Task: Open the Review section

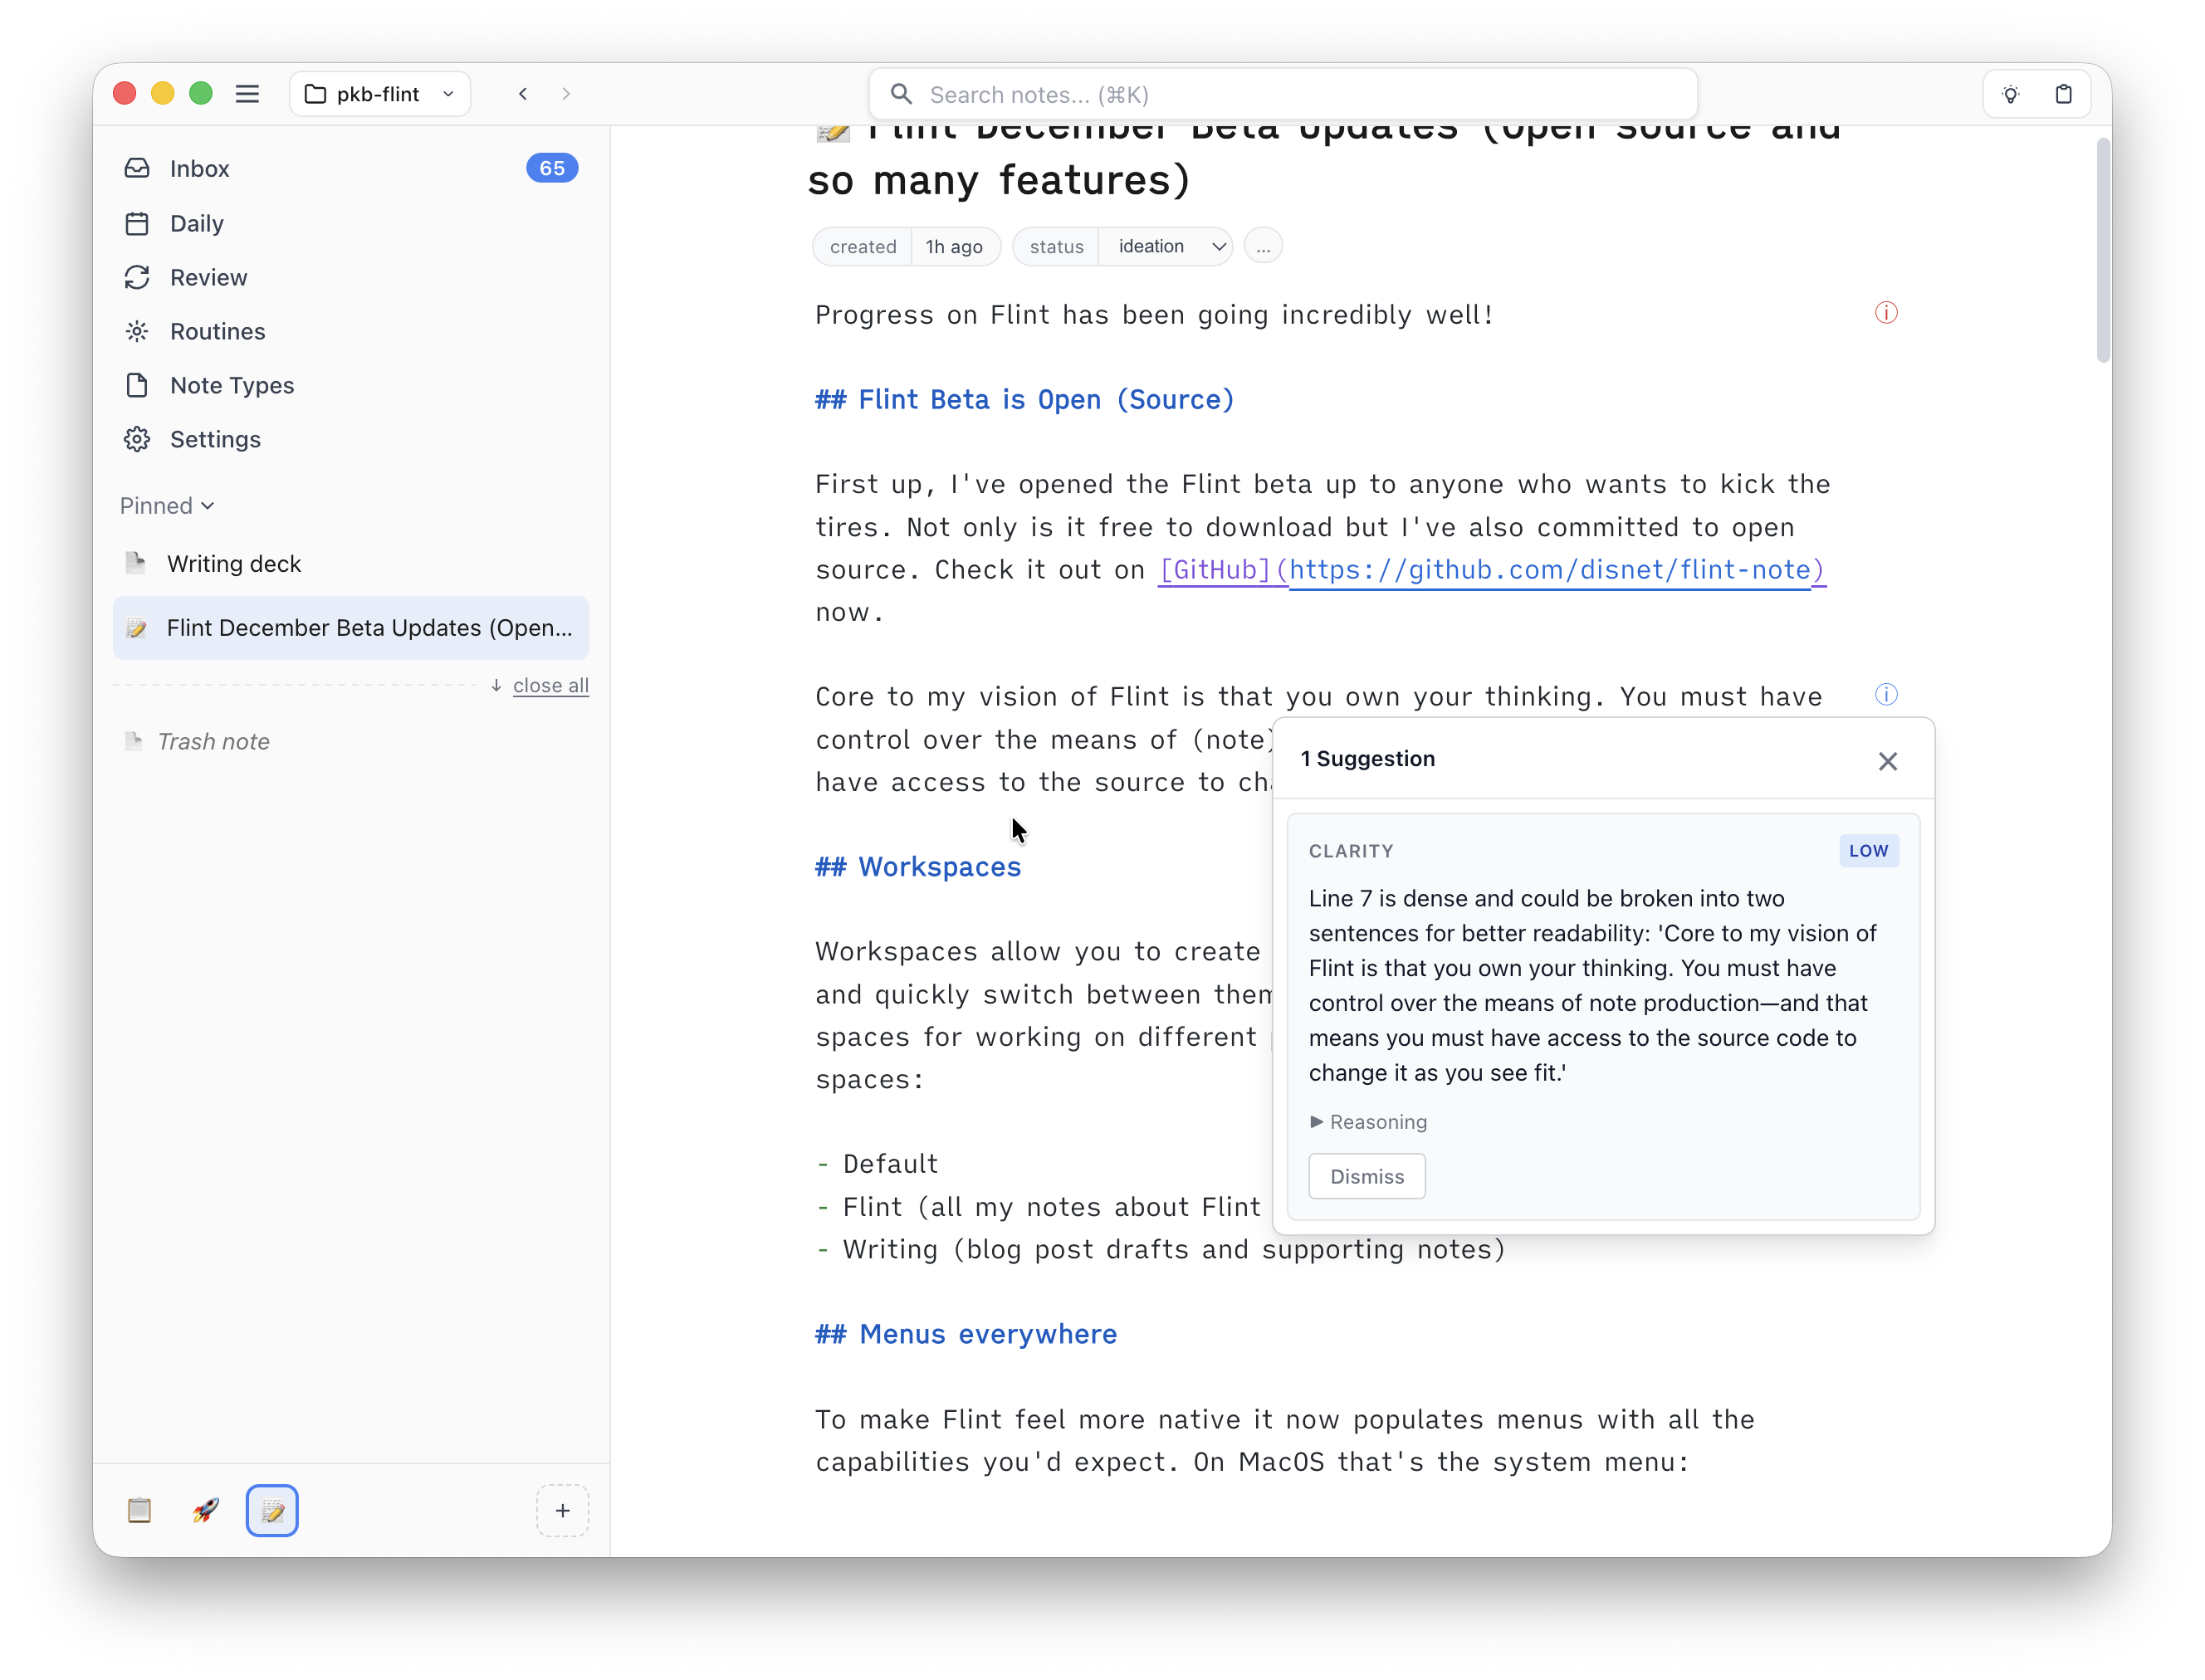Action: click(207, 277)
